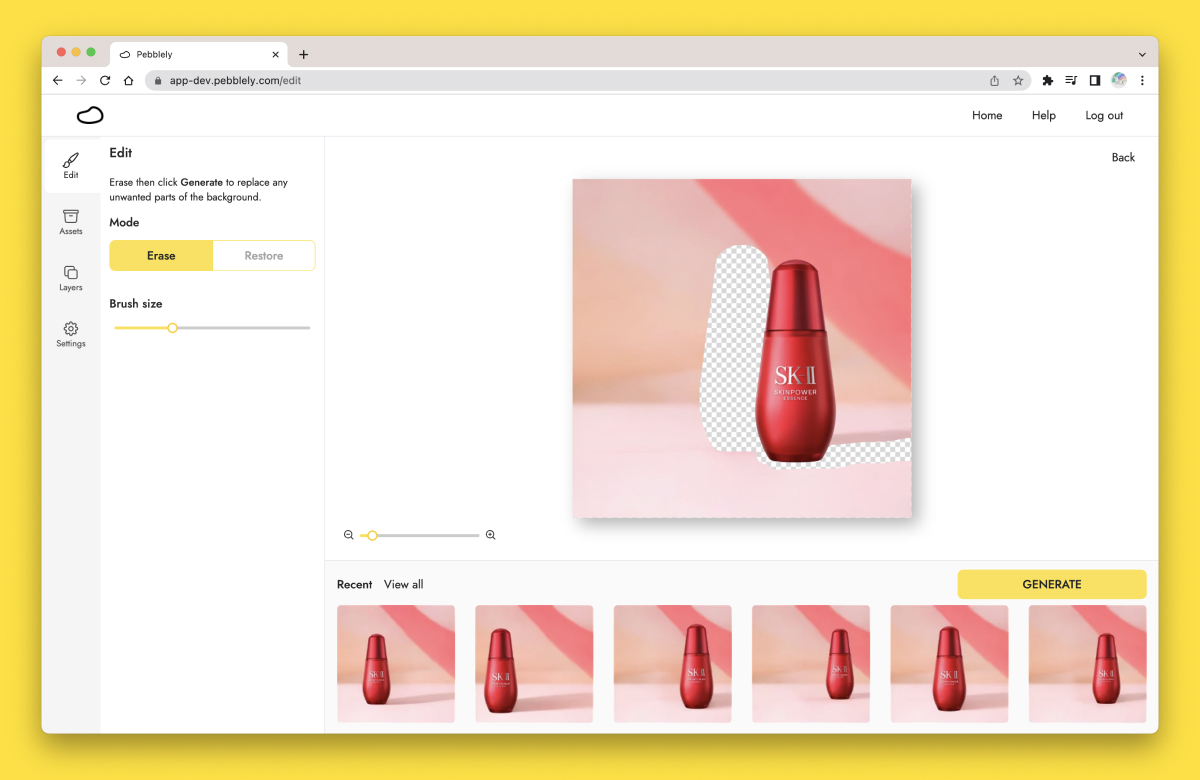
Task: Expand the tab search chevron
Action: pos(1142,54)
